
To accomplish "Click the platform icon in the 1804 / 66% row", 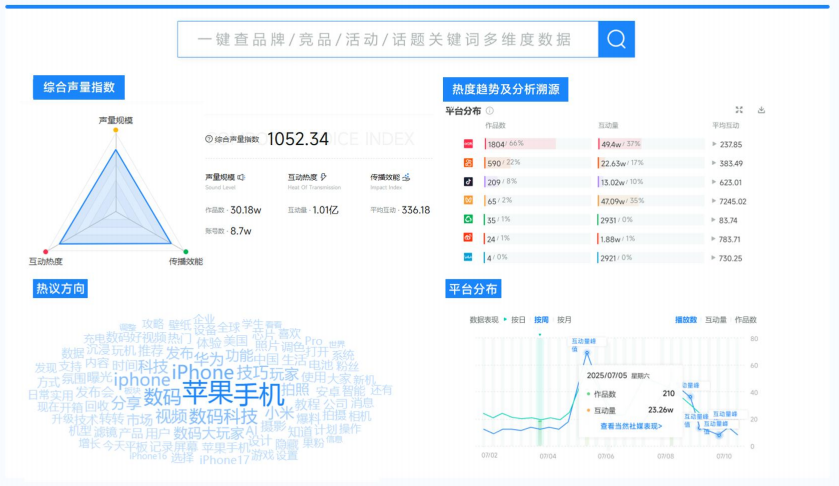I will [x=468, y=143].
